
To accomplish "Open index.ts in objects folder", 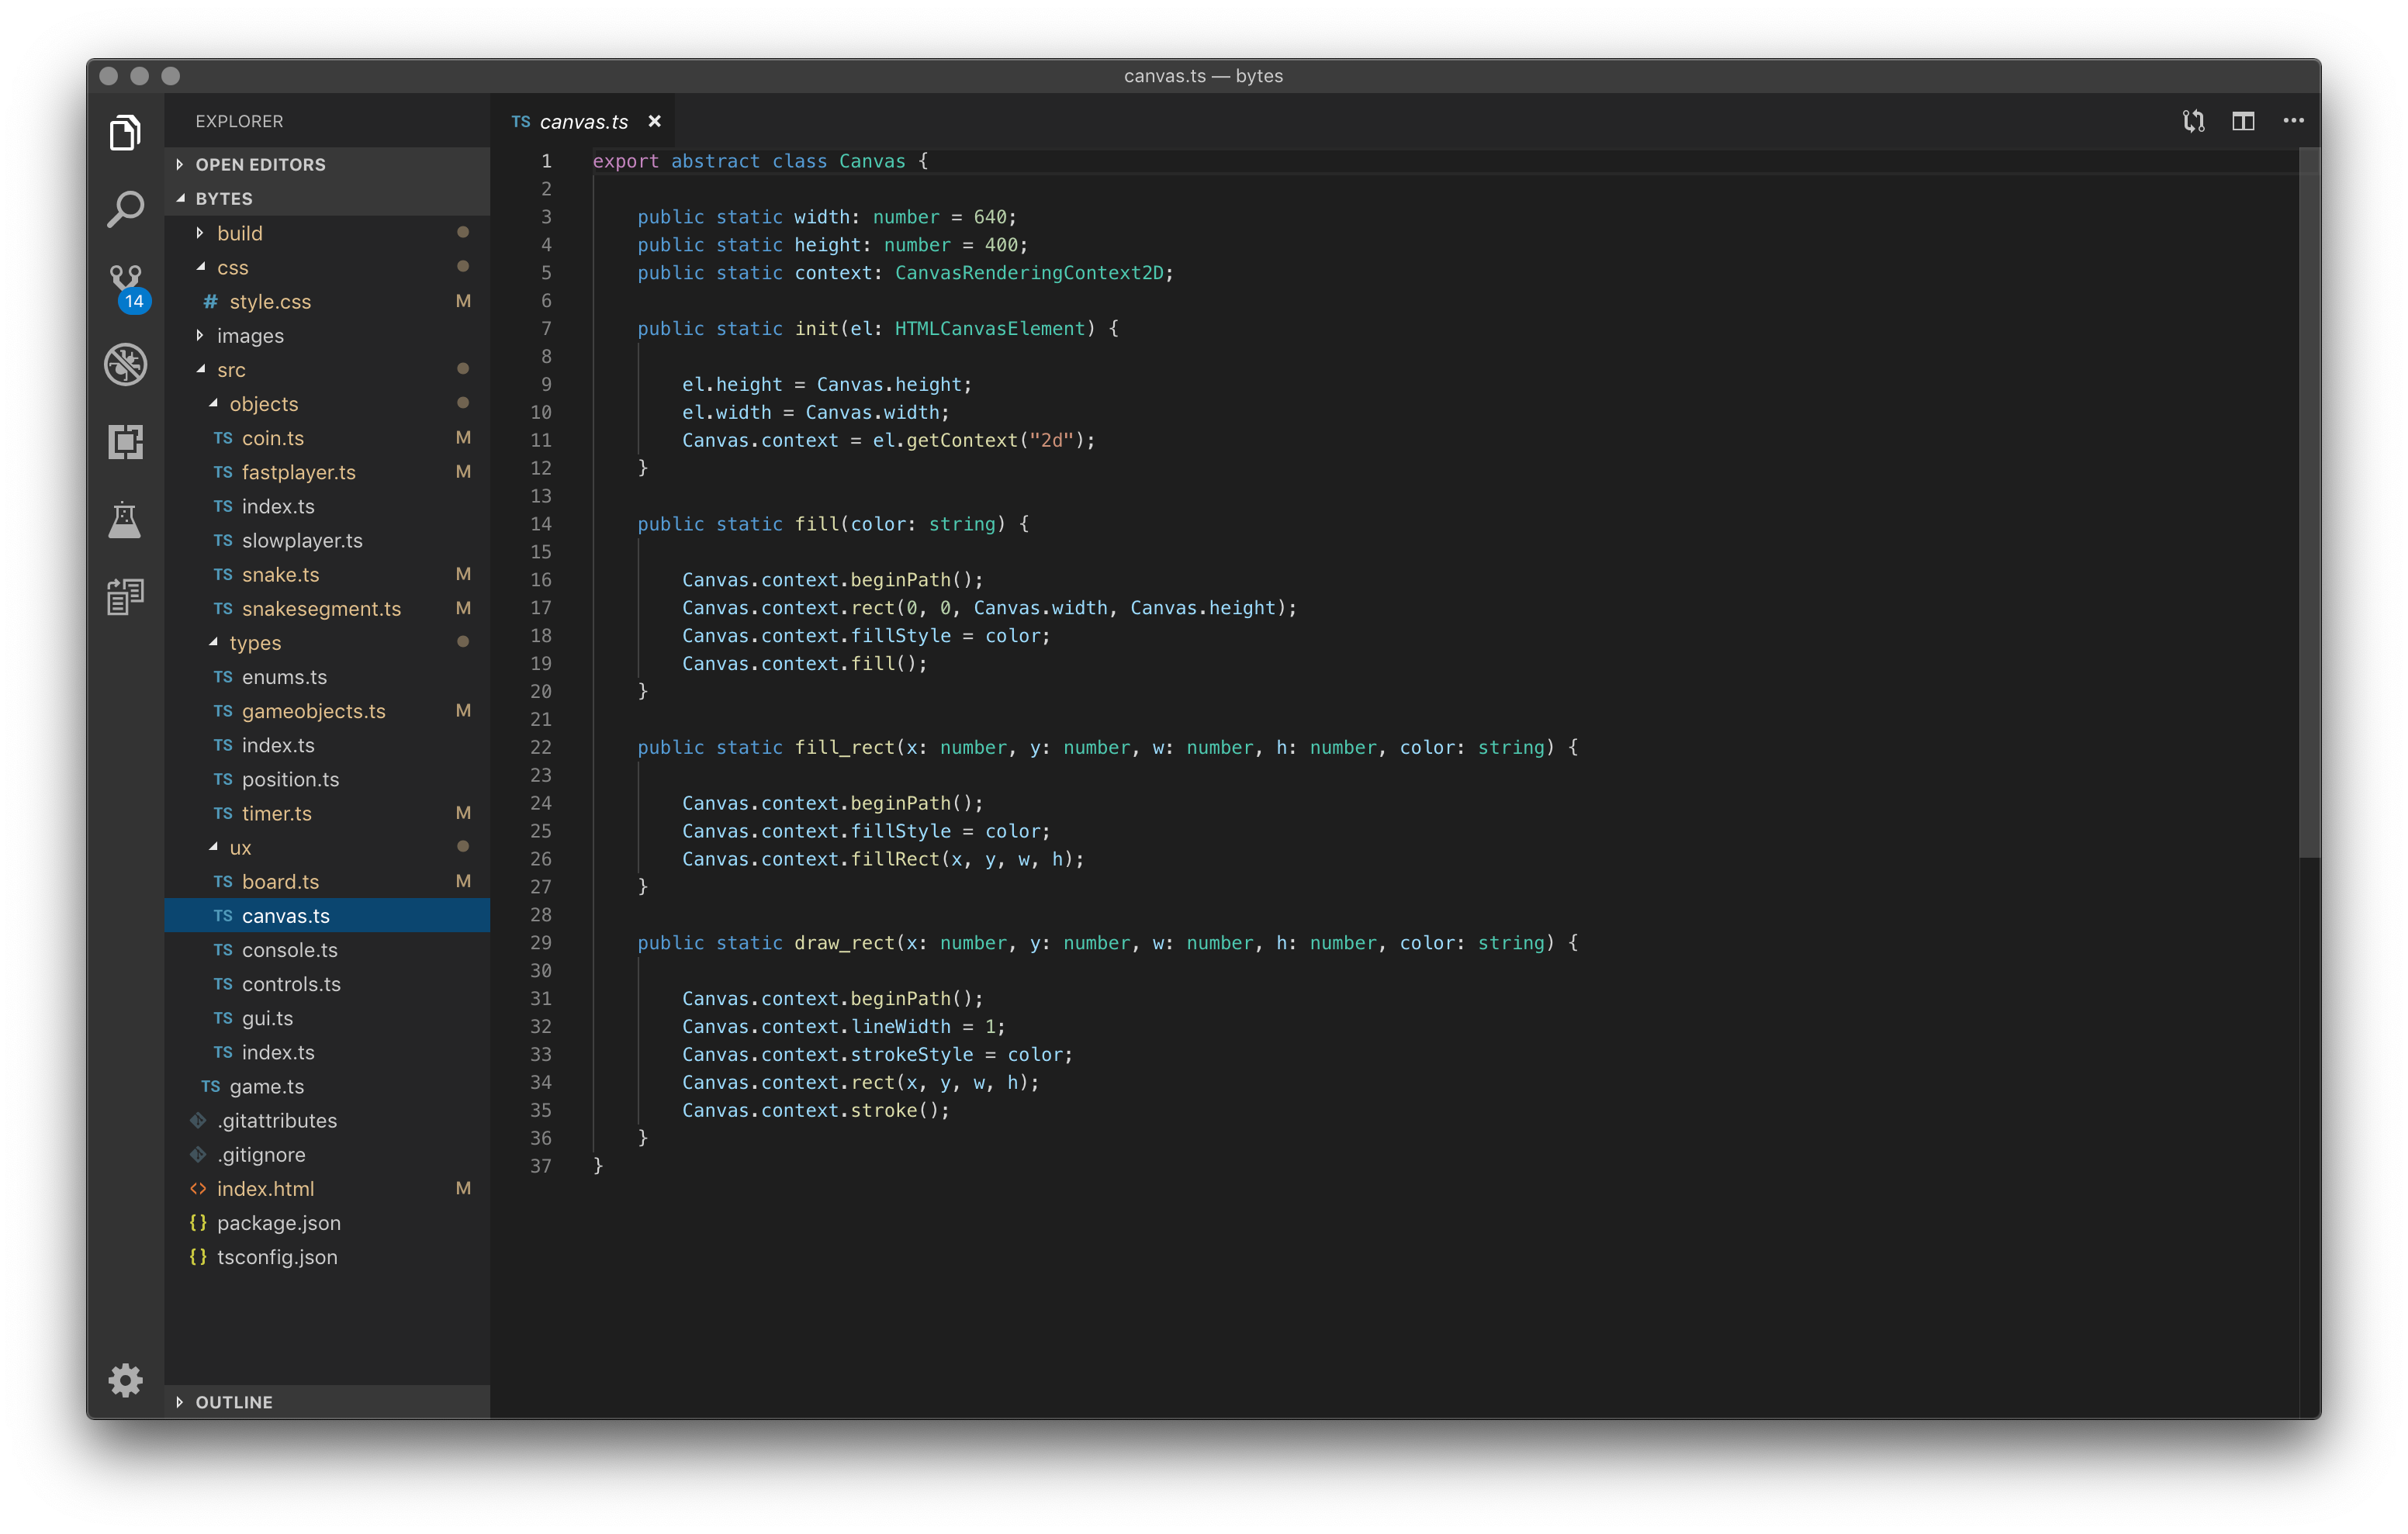I will pos(328,506).
